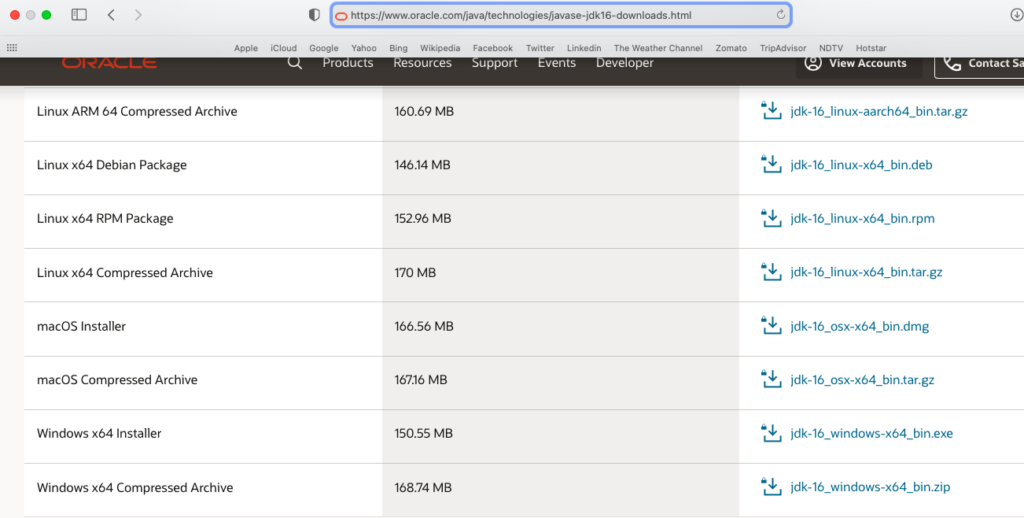The height and width of the screenshot is (518, 1024).
Task: Download jdk-16_linux-aarch64_bin.tar.gz link
Action: click(x=878, y=111)
